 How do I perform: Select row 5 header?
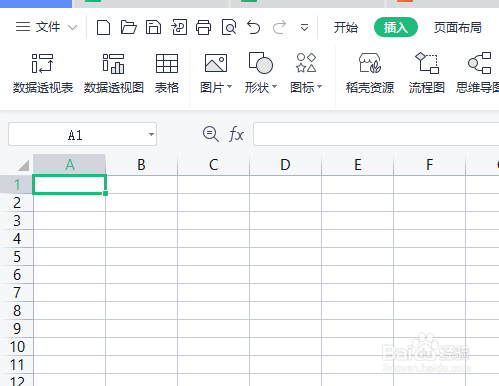[x=17, y=256]
